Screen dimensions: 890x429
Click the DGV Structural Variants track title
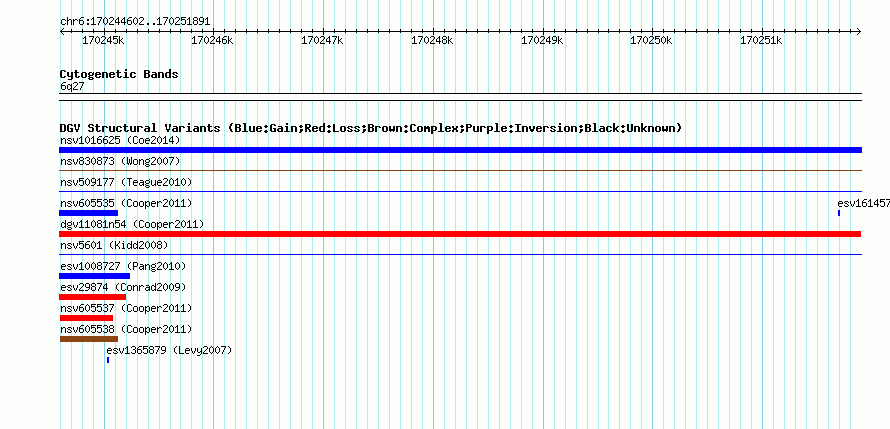(371, 128)
